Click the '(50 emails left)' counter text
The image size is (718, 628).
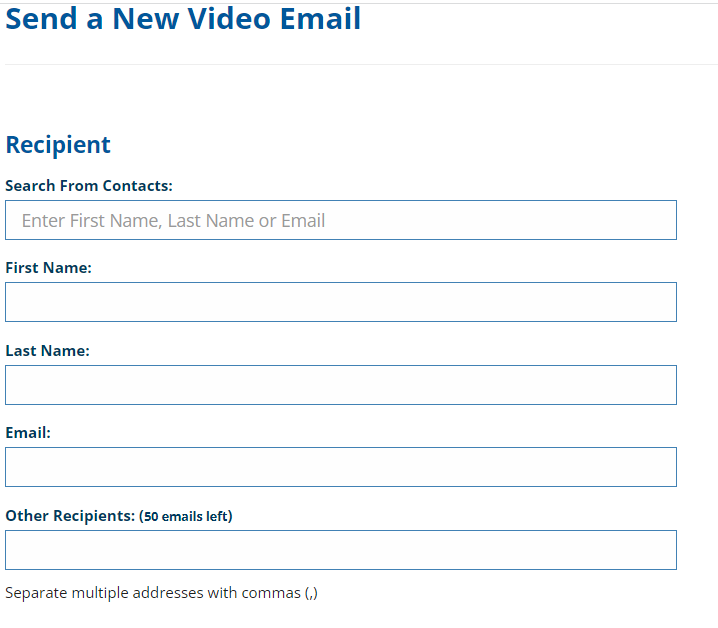[185, 516]
